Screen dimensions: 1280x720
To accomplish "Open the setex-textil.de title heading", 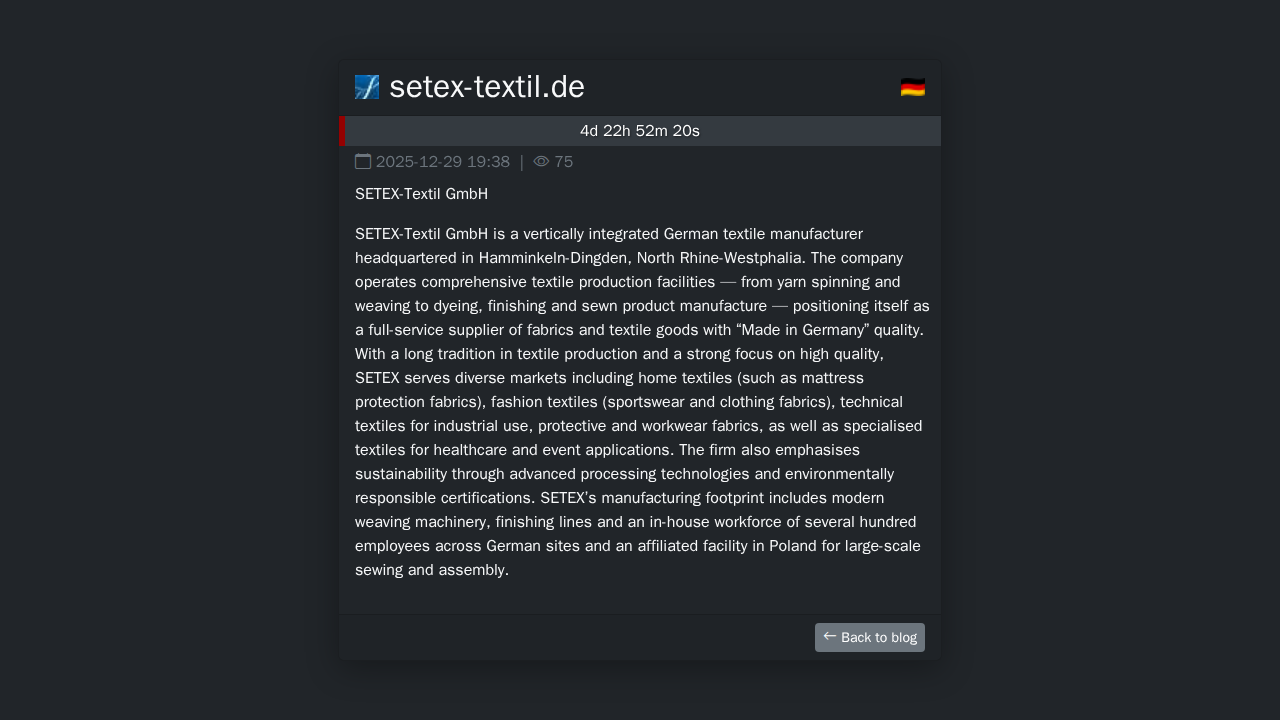I will [x=486, y=87].
